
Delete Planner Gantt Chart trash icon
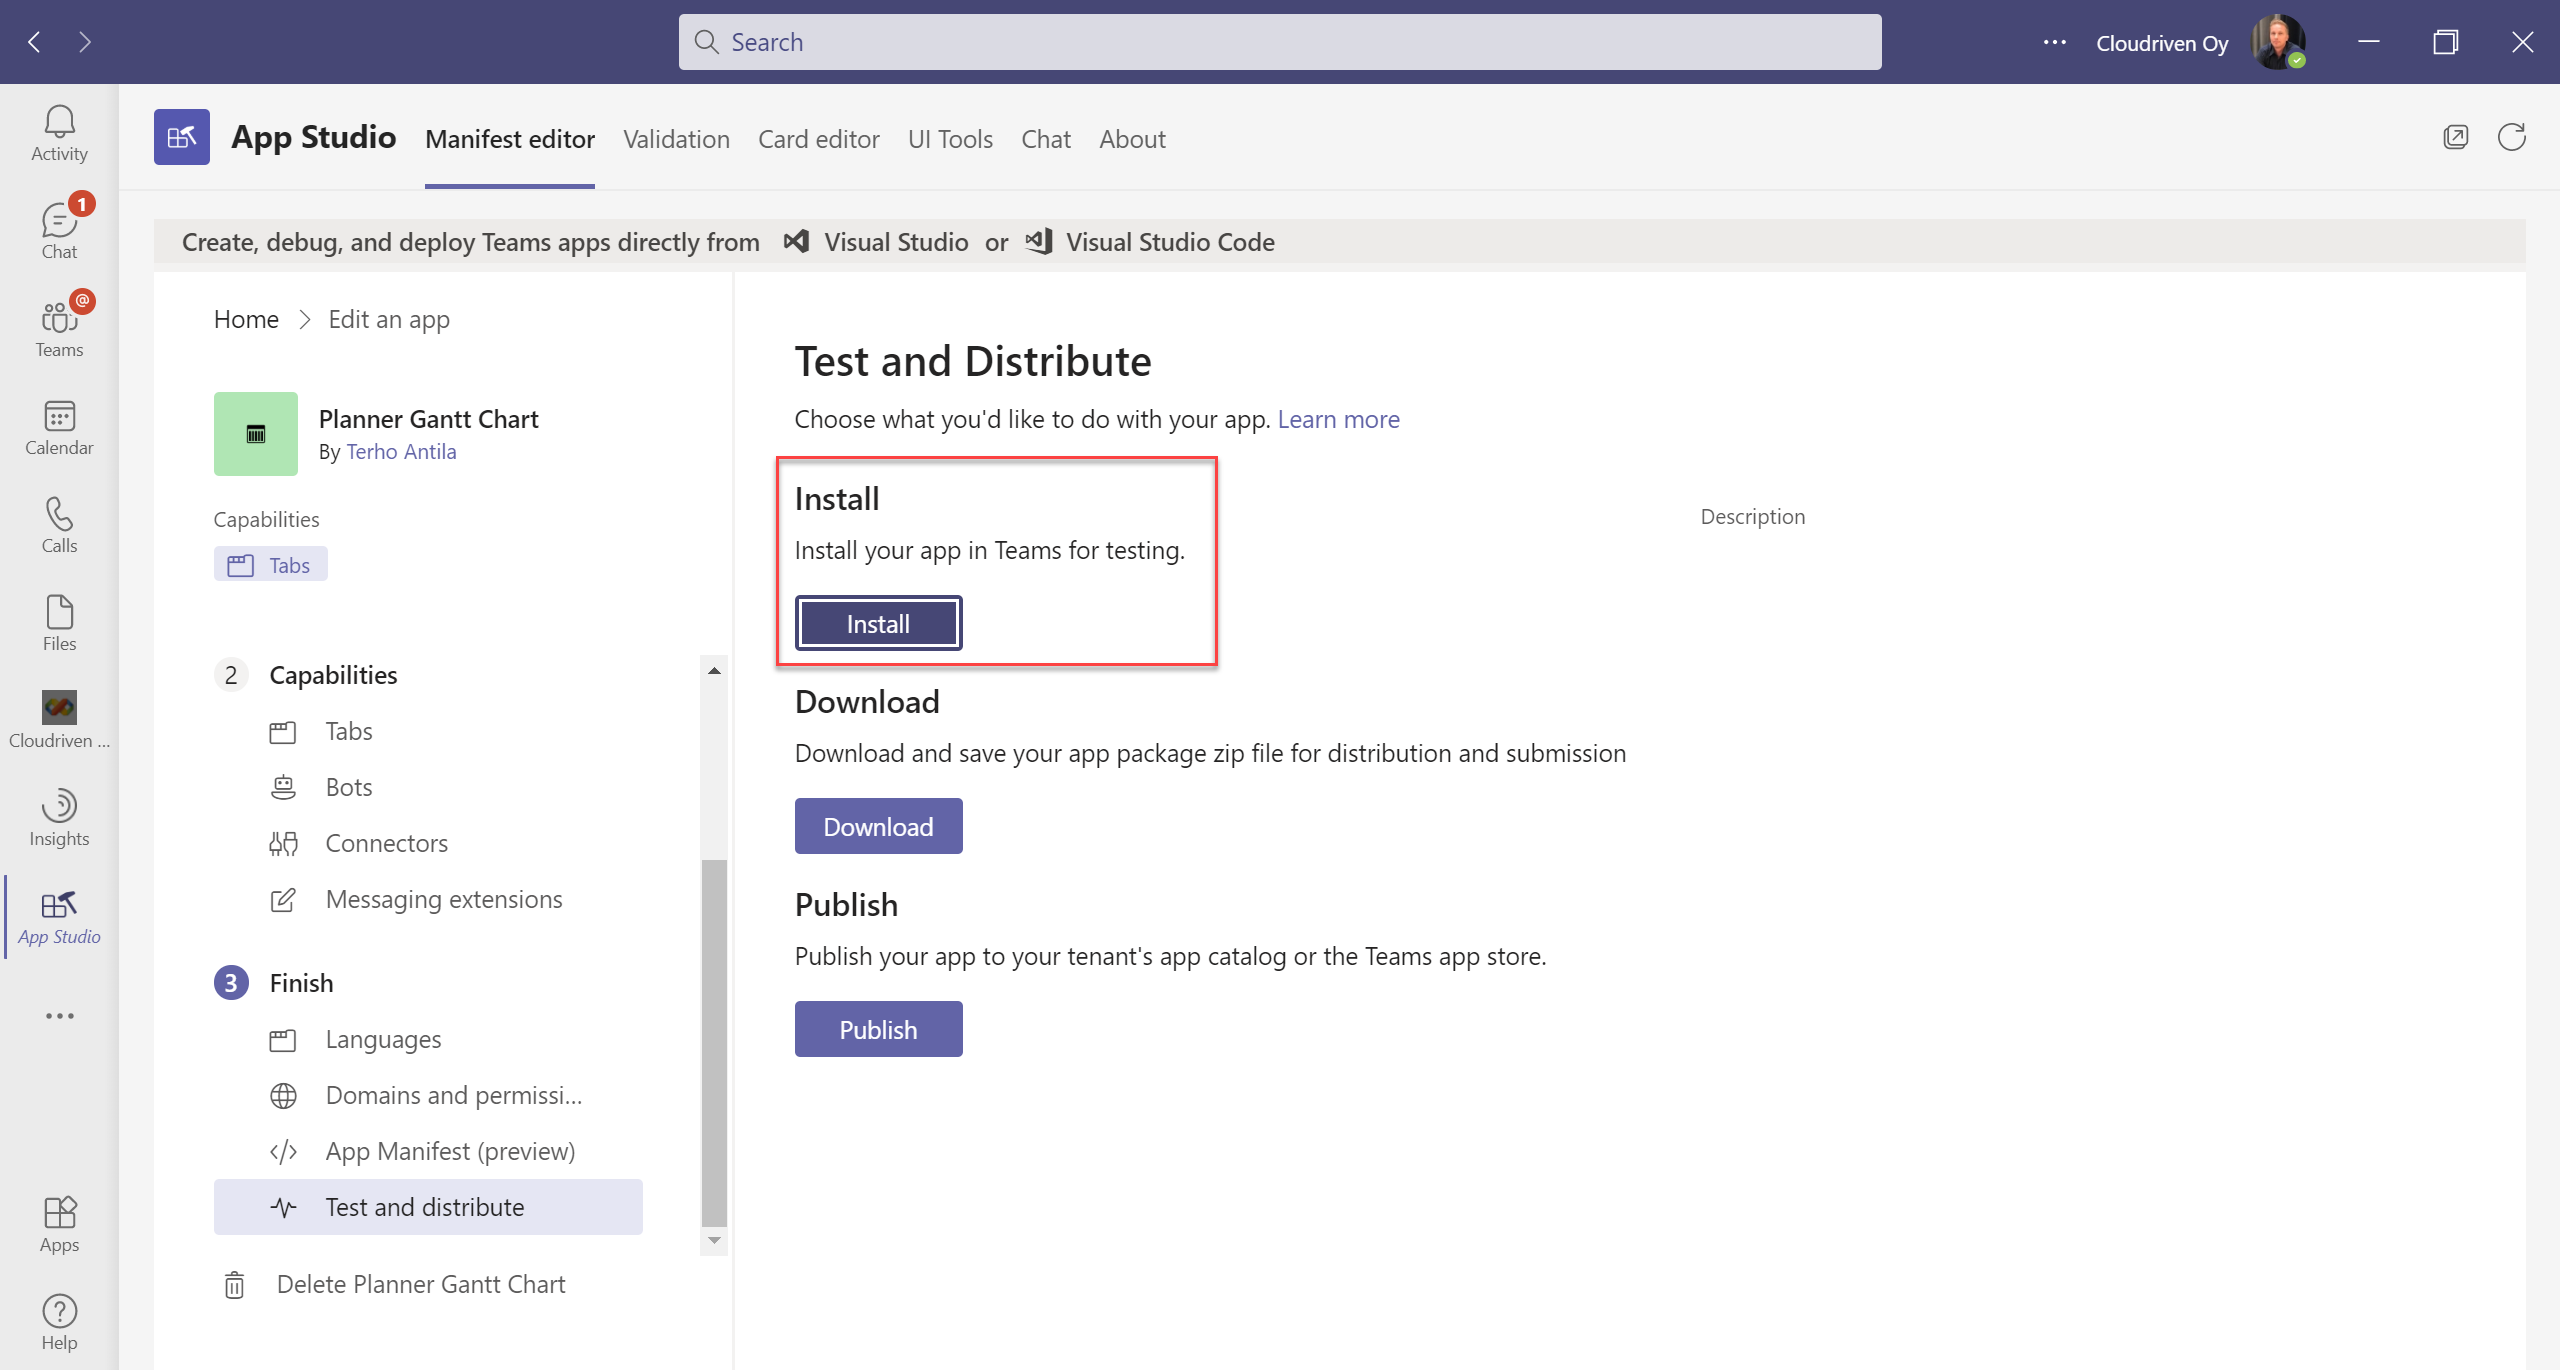pyautogui.click(x=234, y=1284)
